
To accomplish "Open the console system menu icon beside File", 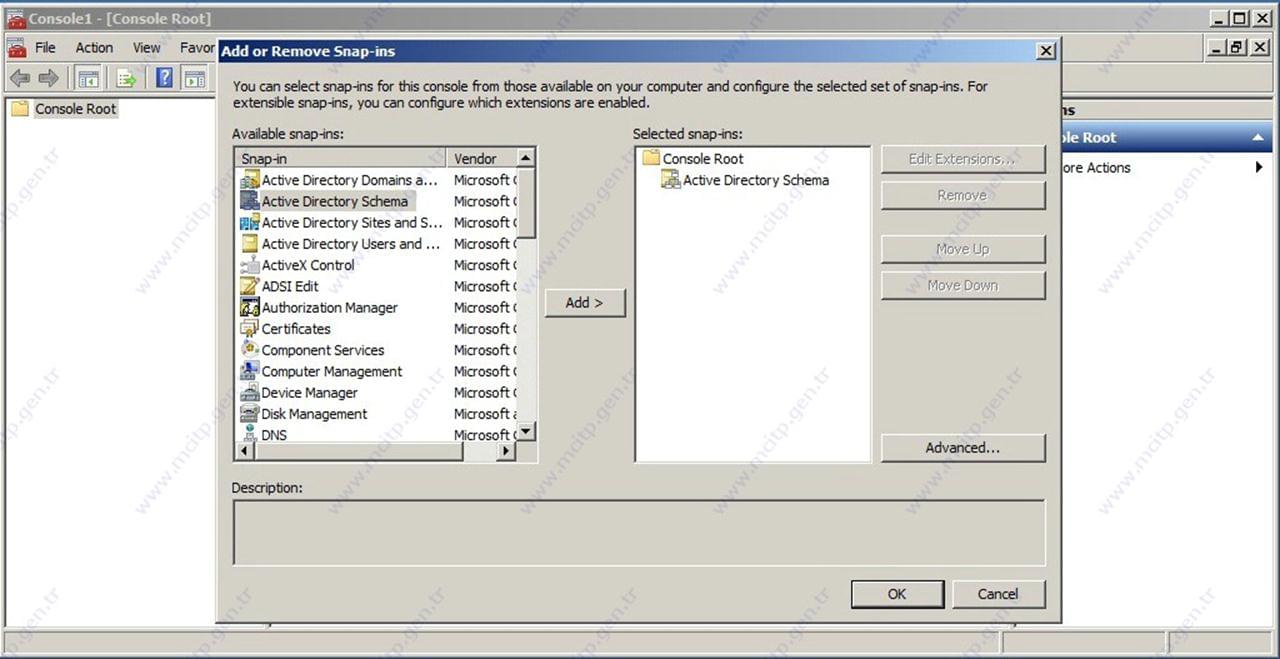I will (x=16, y=47).
